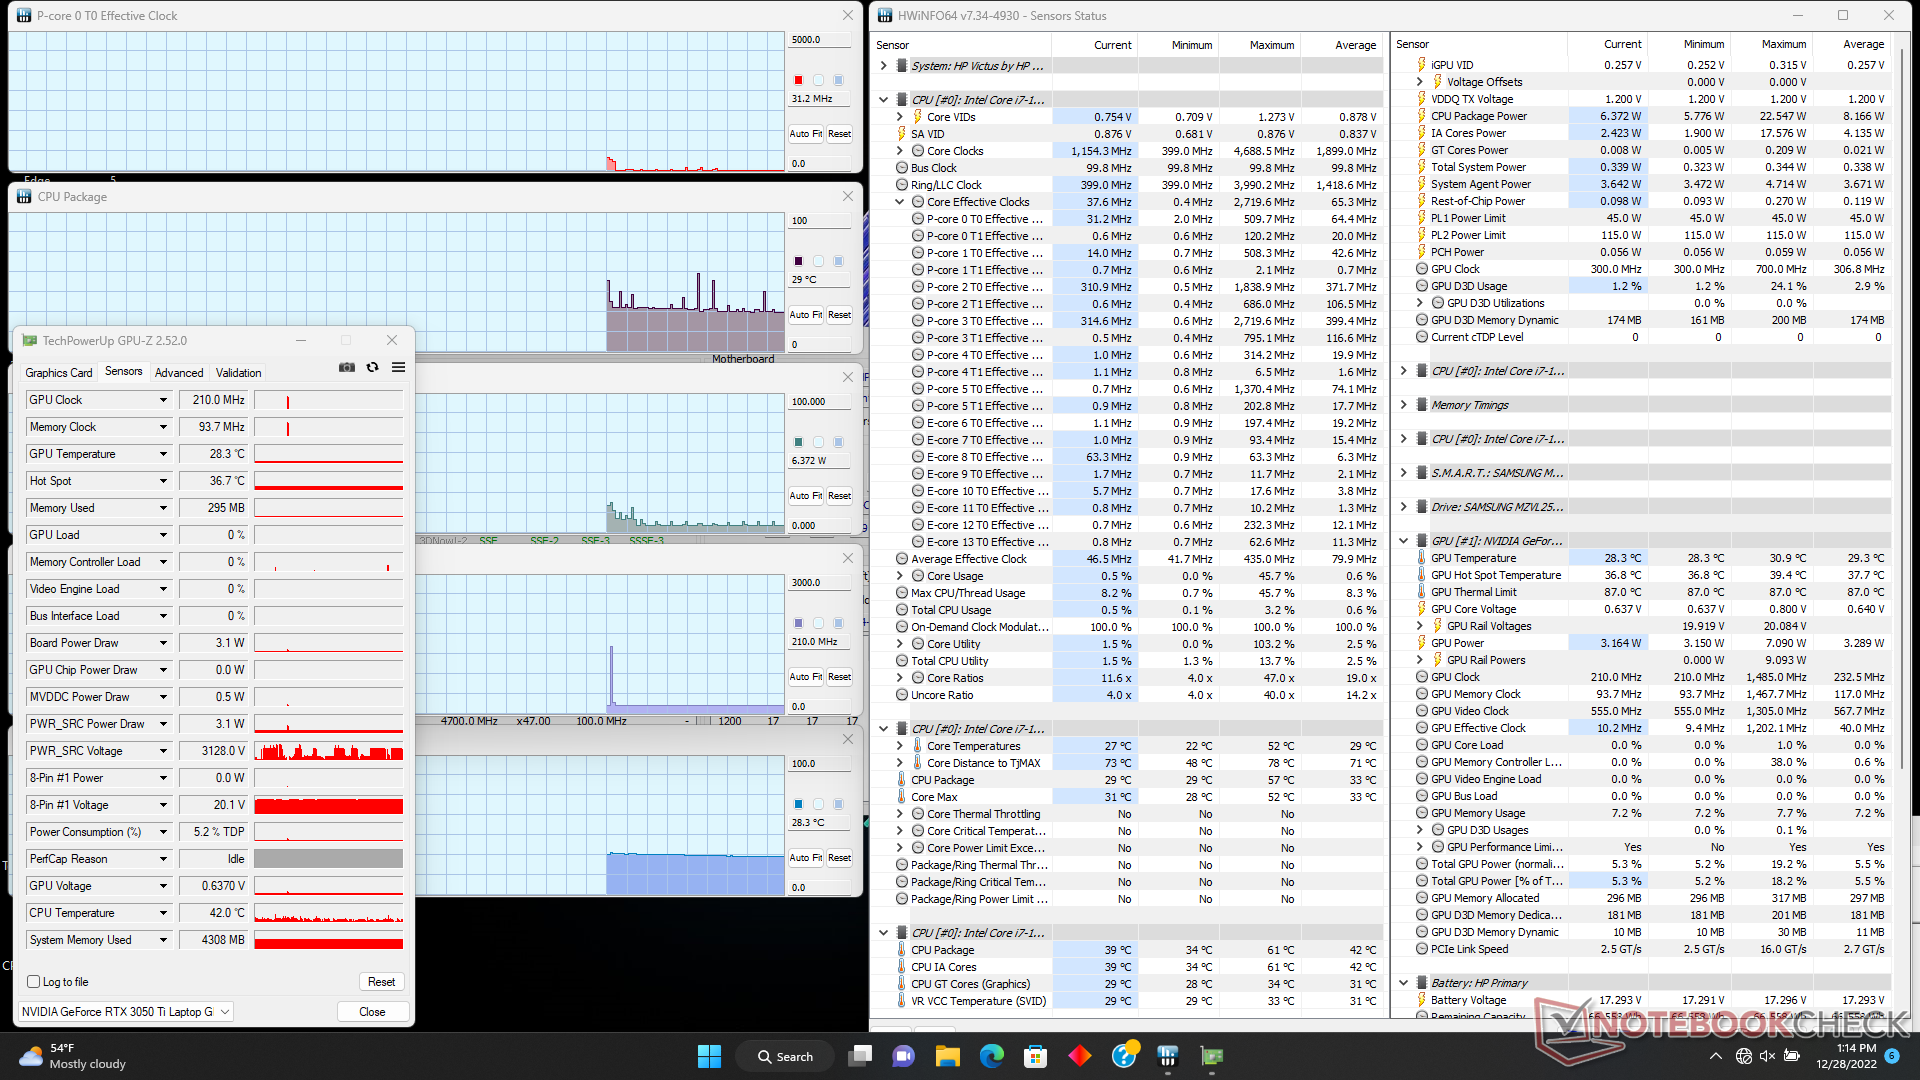The image size is (1920, 1080).
Task: Switch to the Advanced tab
Action: pos(179,372)
